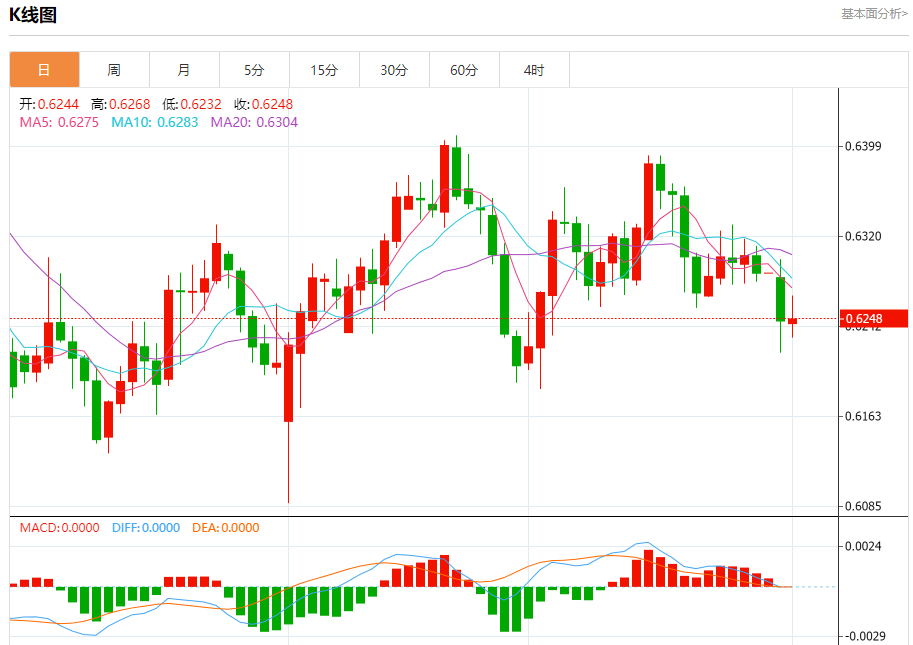Open the 15分 interval tab

click(x=324, y=70)
